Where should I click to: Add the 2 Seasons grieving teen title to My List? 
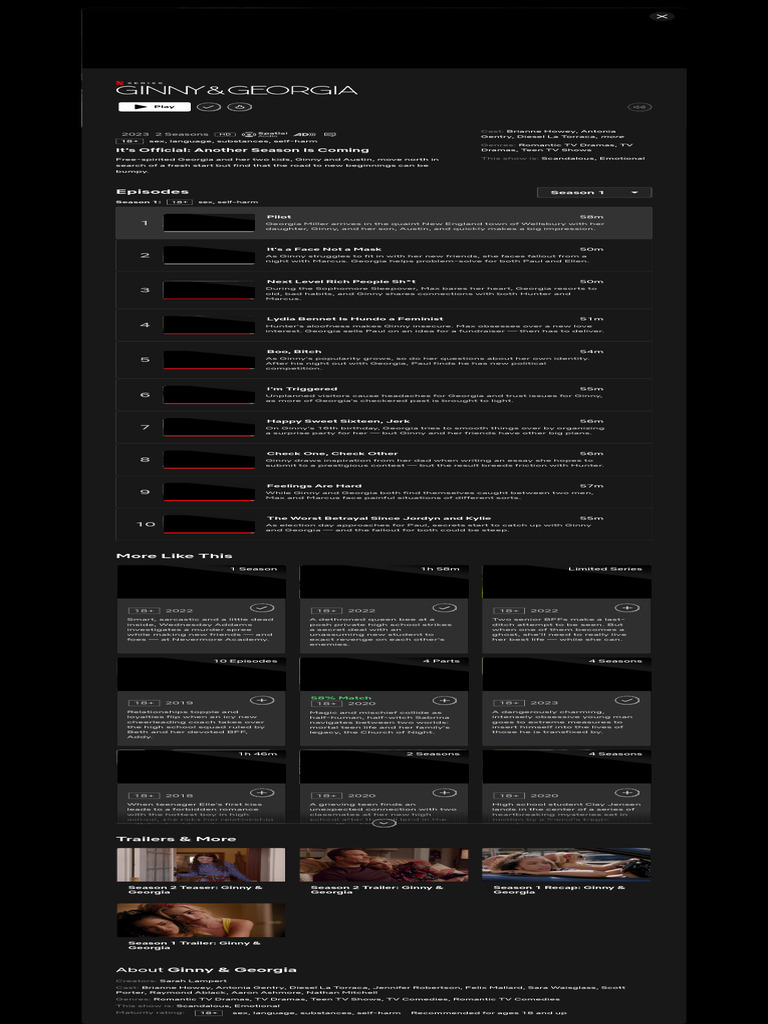pyautogui.click(x=444, y=793)
